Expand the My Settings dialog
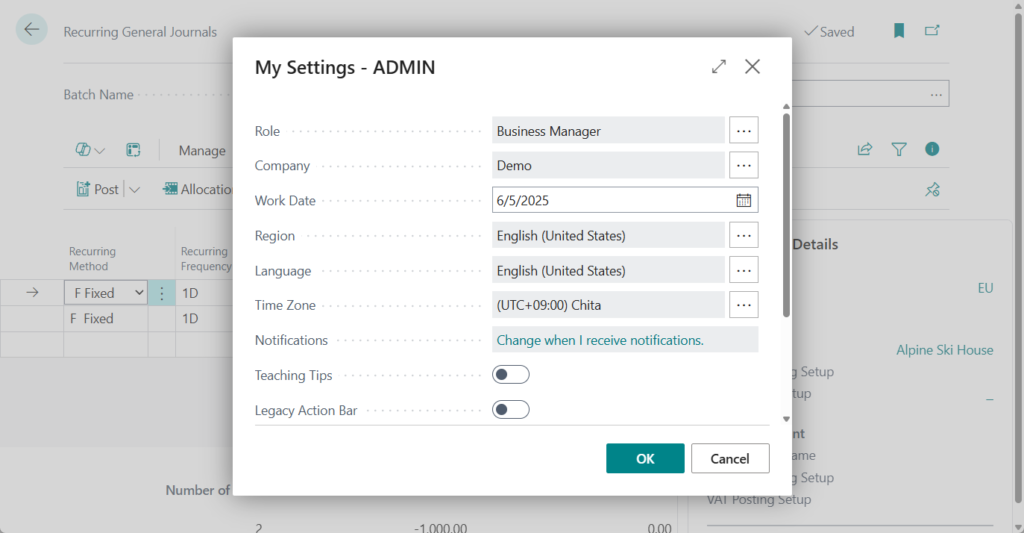The image size is (1024, 533). click(719, 67)
